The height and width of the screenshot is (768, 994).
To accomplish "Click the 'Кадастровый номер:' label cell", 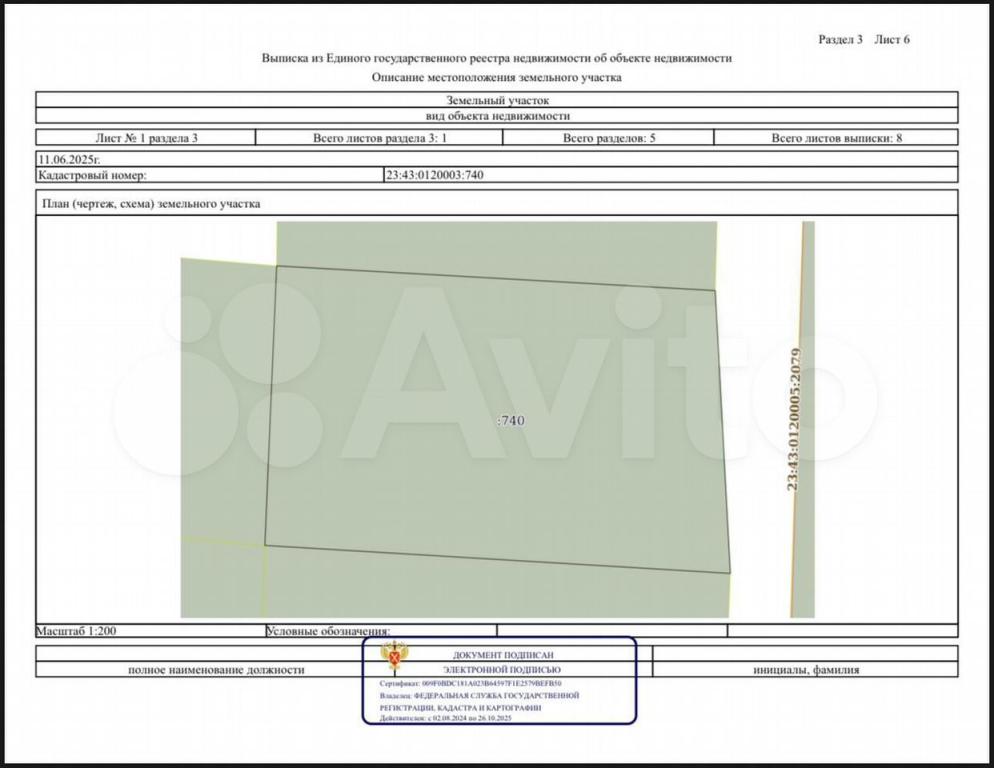I will (92, 175).
